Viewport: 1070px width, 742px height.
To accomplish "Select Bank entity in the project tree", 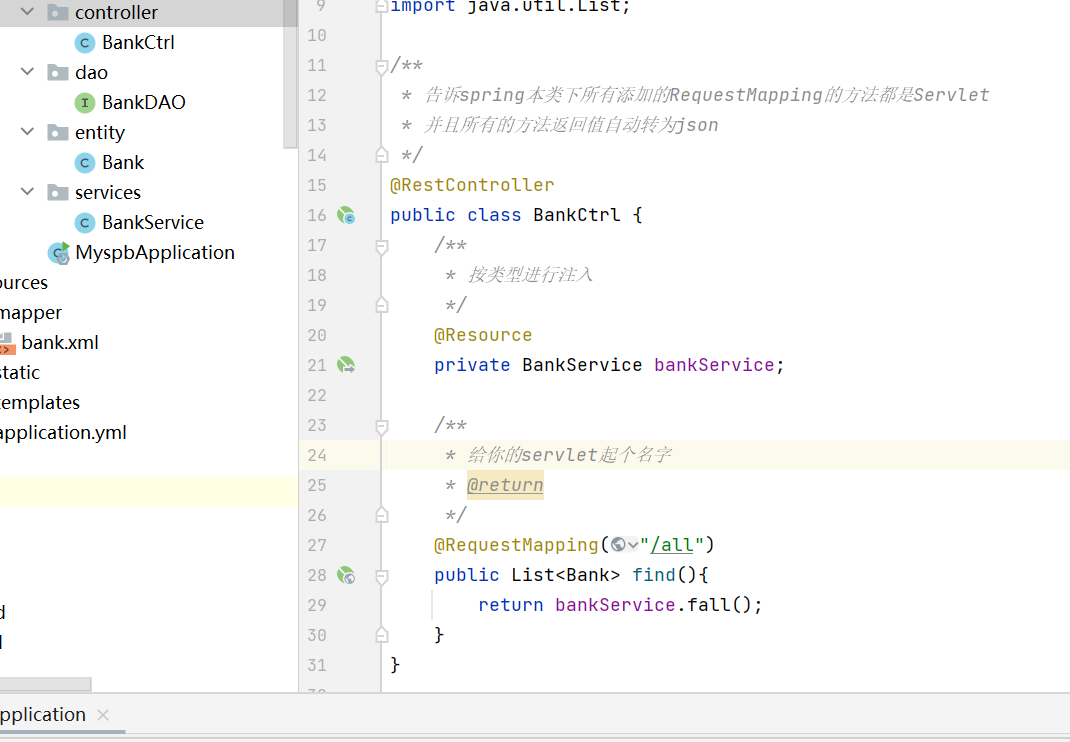I will tap(123, 162).
